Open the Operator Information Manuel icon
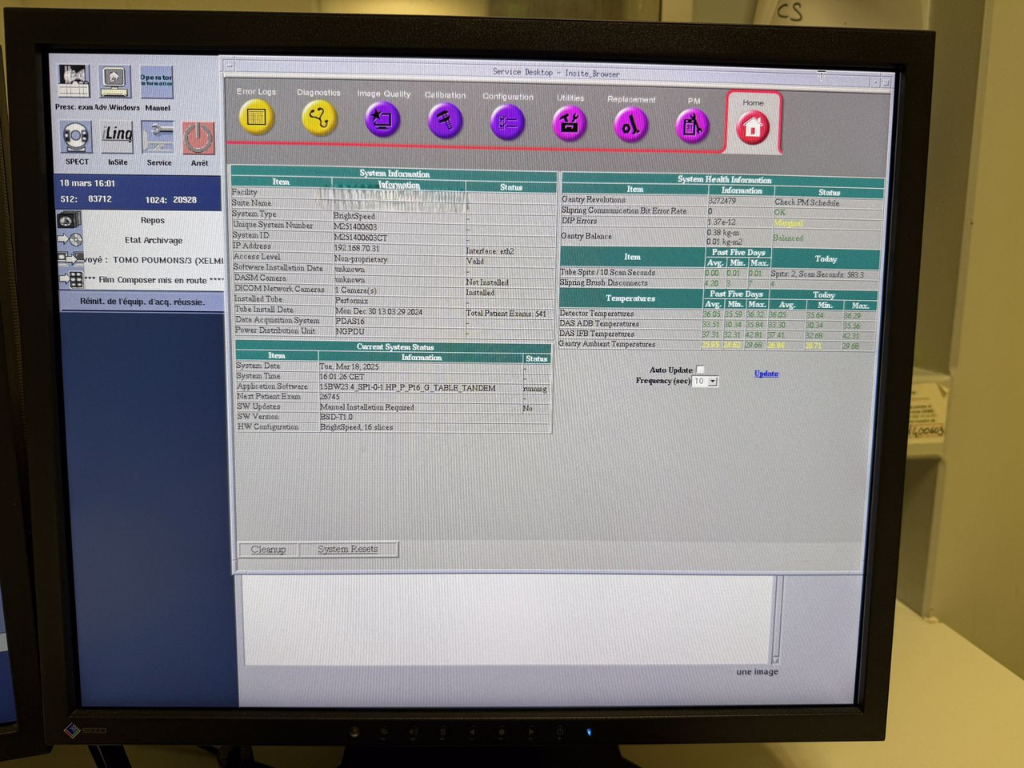The height and width of the screenshot is (768, 1024). pyautogui.click(x=157, y=82)
